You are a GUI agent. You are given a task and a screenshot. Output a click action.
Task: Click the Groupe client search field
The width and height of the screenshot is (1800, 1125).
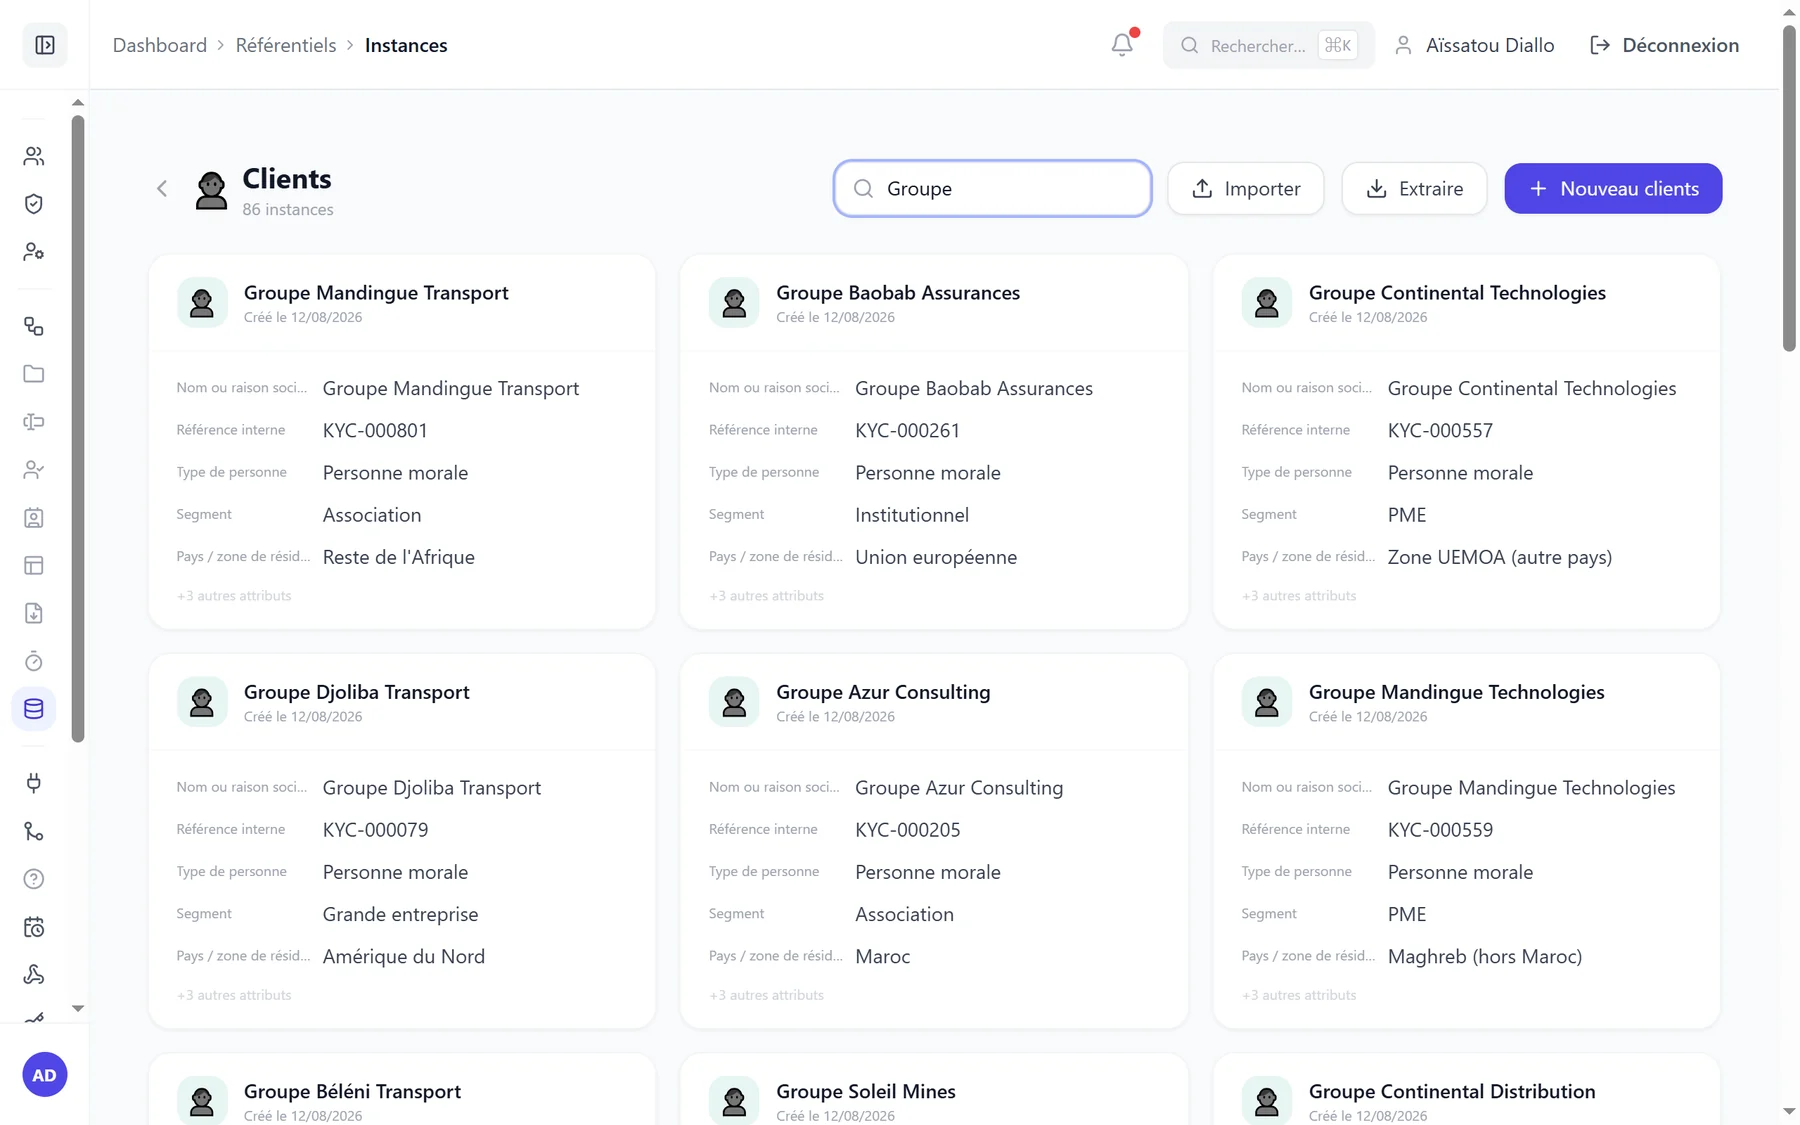coord(993,188)
